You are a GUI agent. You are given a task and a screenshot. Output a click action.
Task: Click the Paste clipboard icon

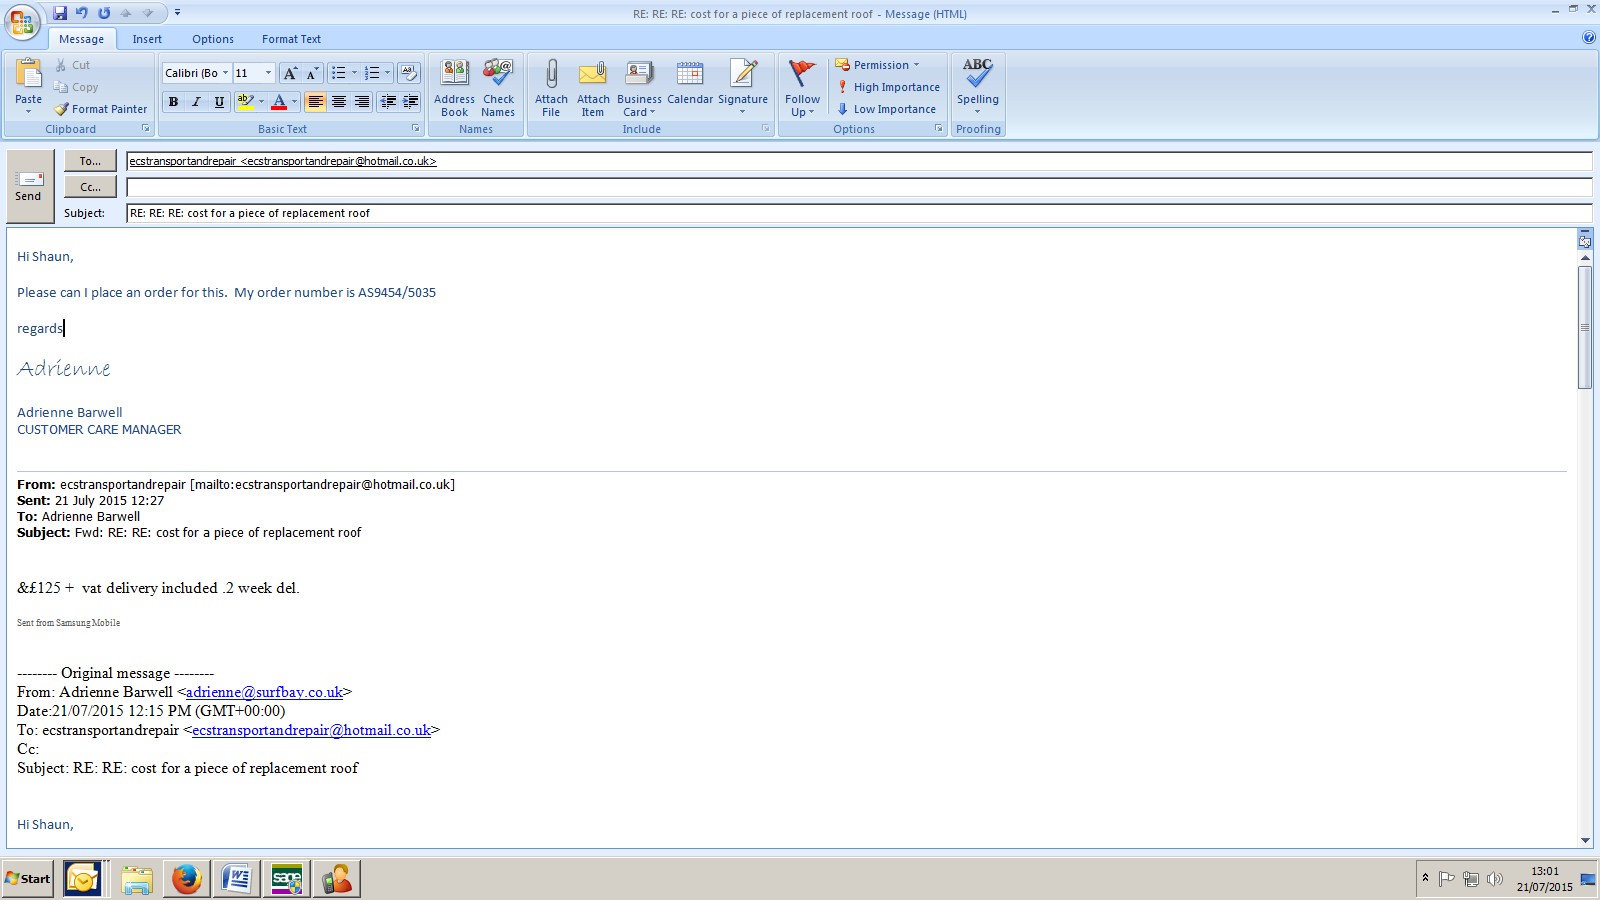(29, 74)
